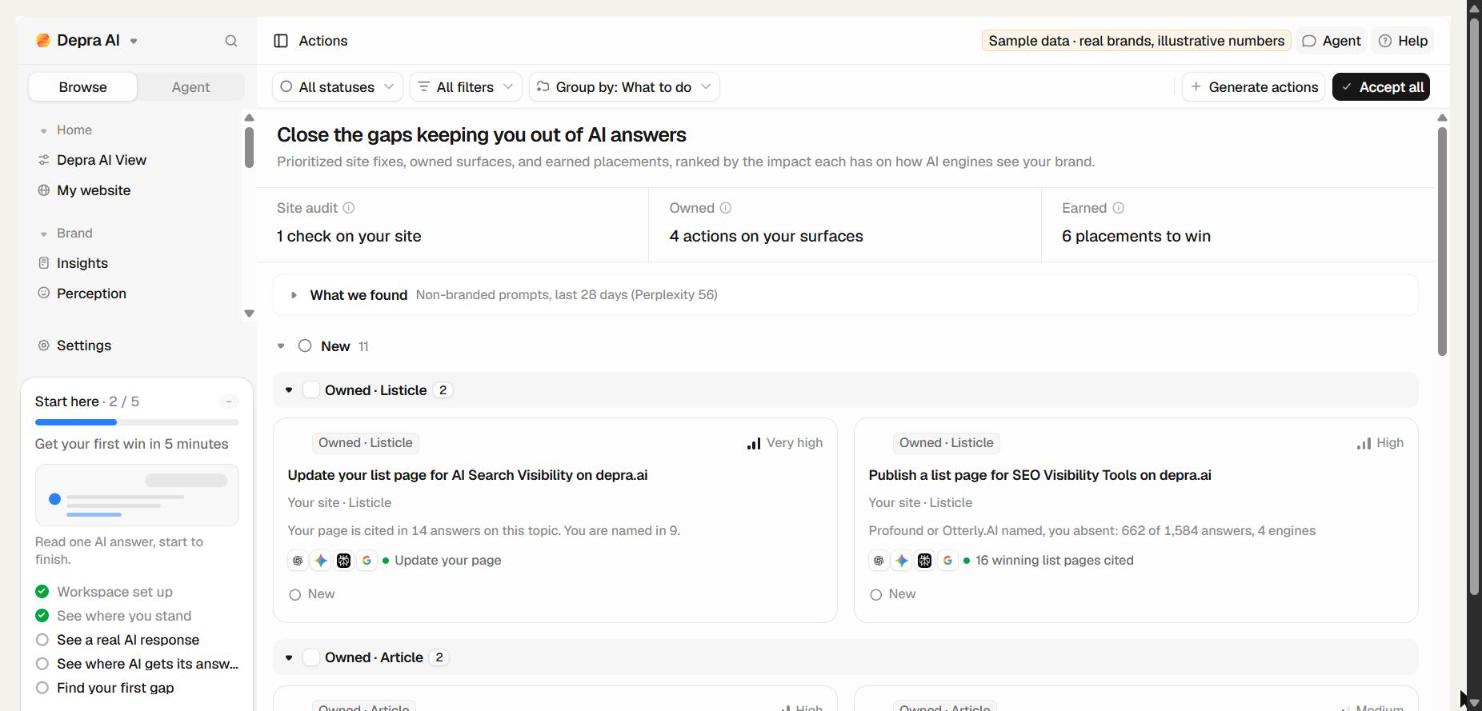Viewport: 1482px width, 711px height.
Task: Open the Help button in top bar
Action: click(1403, 41)
